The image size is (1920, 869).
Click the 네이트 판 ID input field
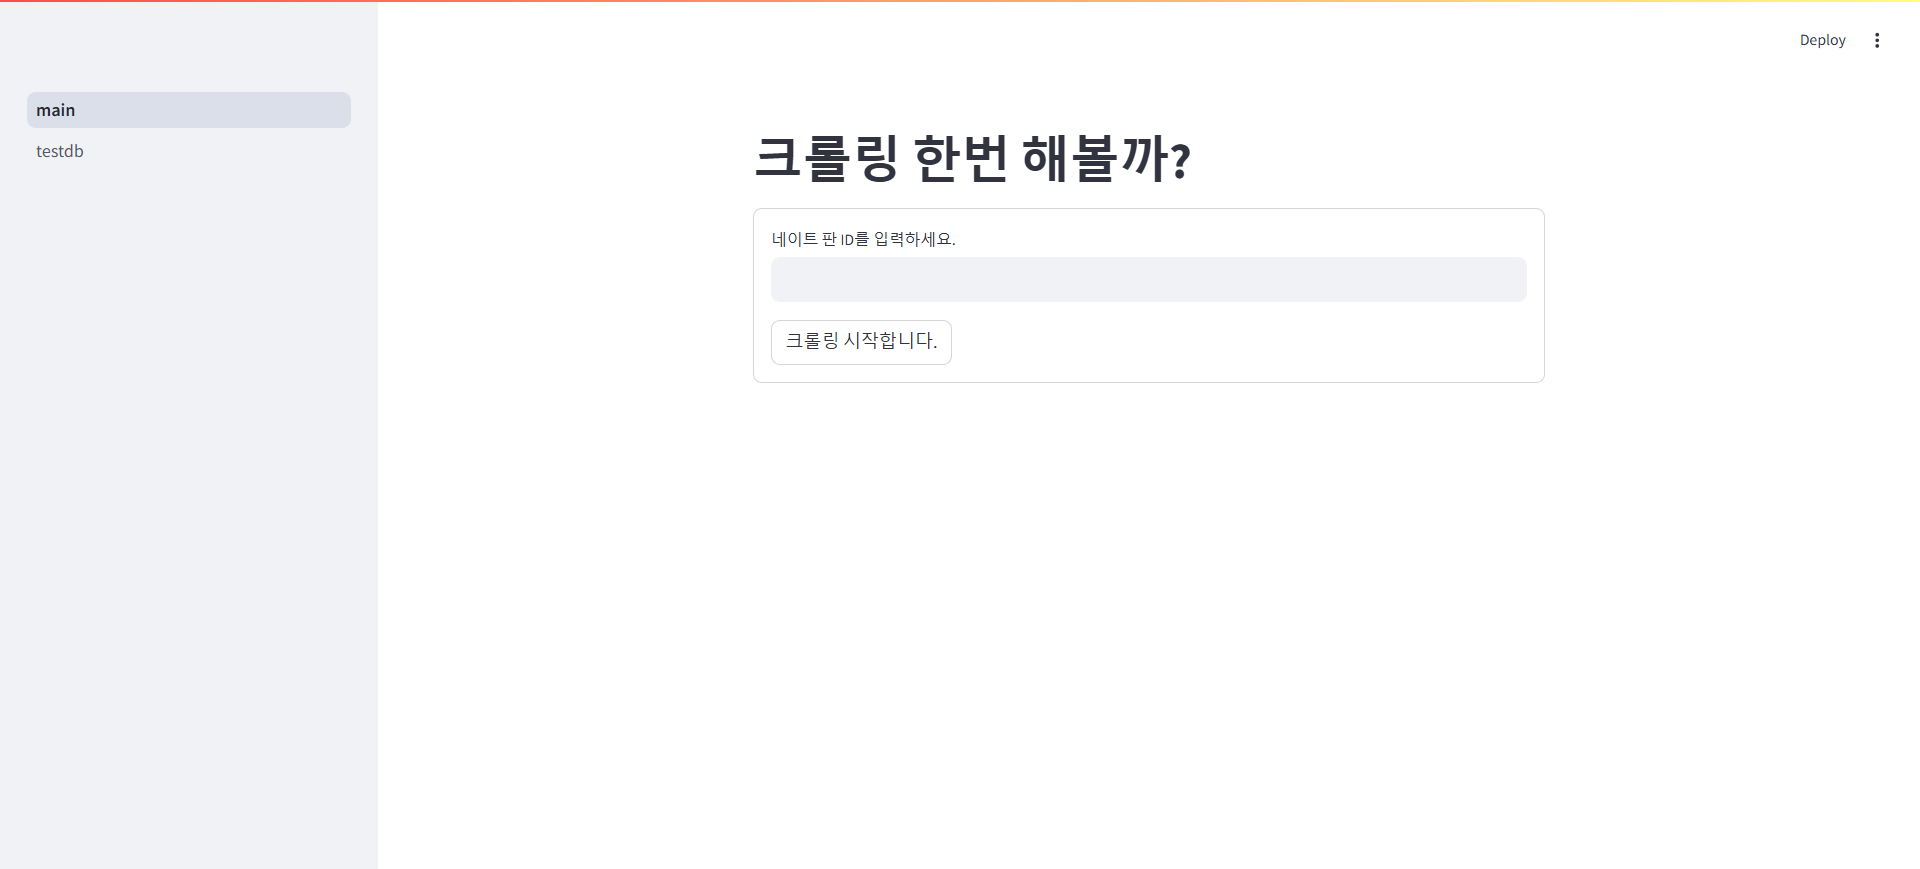click(1148, 279)
